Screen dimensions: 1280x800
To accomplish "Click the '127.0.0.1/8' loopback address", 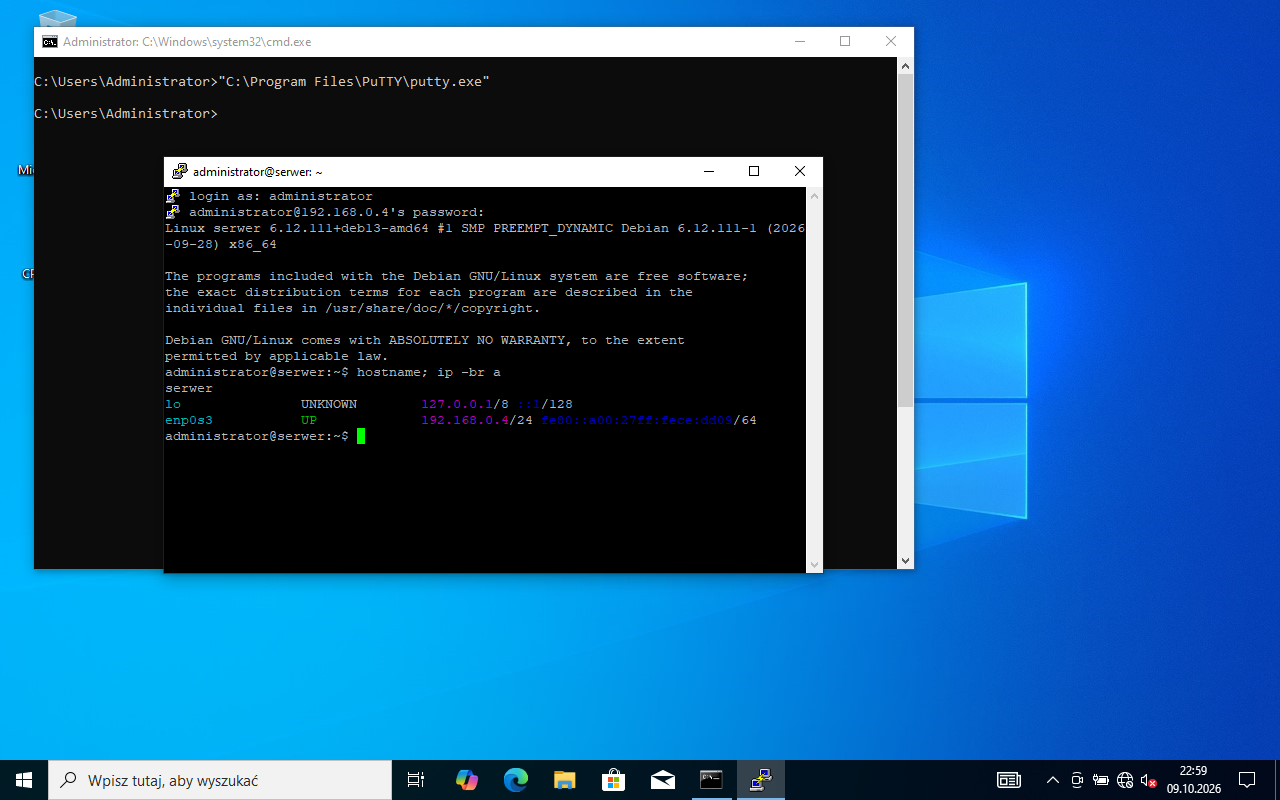I will (x=465, y=404).
